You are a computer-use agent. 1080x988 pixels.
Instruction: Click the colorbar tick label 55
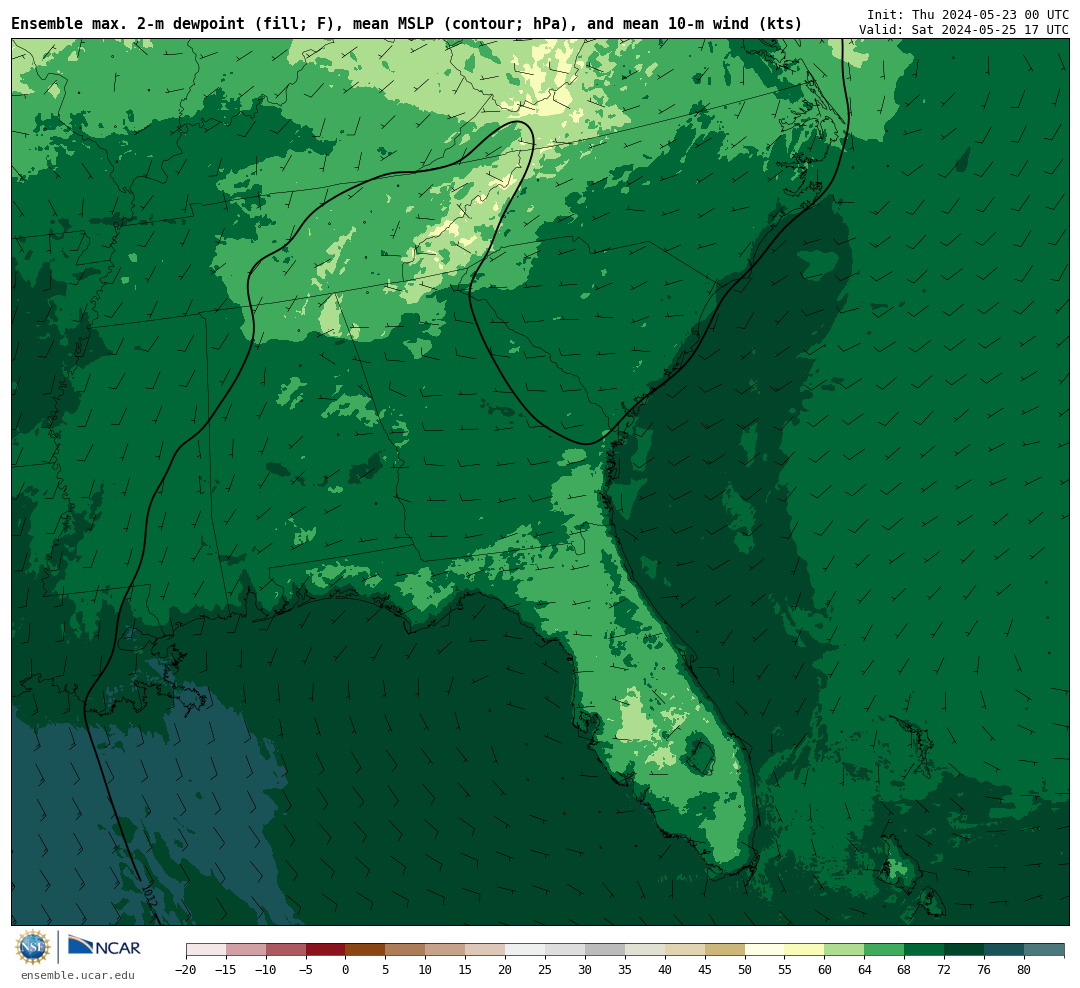(x=785, y=969)
